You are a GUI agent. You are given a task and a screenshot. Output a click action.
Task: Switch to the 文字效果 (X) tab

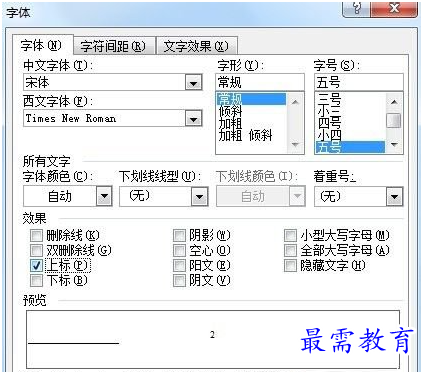(196, 46)
